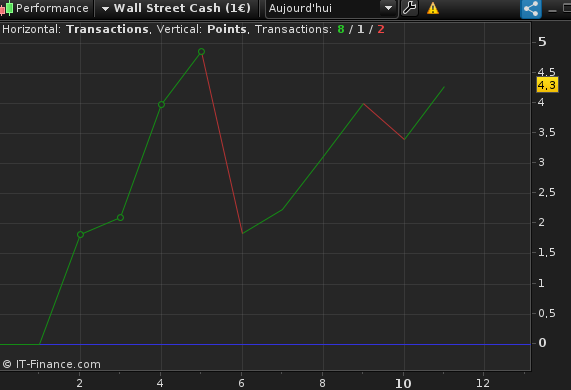Click the yellow 4,3 value marker
The image size is (571, 390).
547,85
